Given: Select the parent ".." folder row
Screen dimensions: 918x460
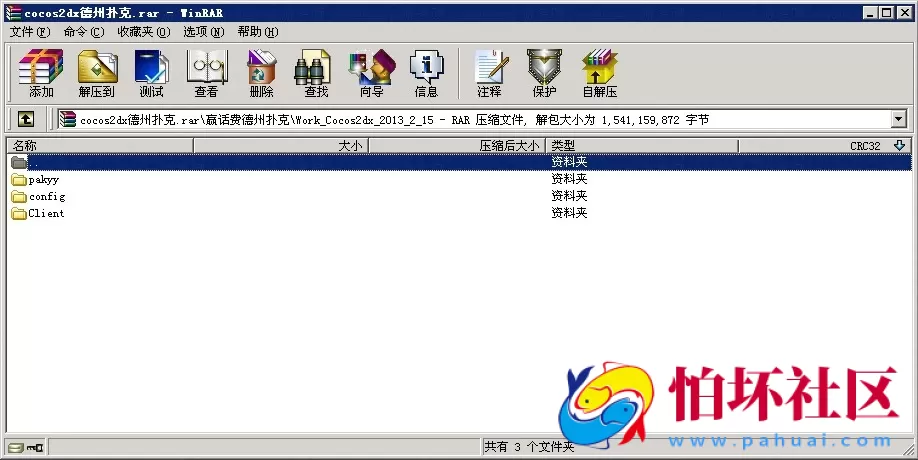Looking at the screenshot, I should 459,162.
